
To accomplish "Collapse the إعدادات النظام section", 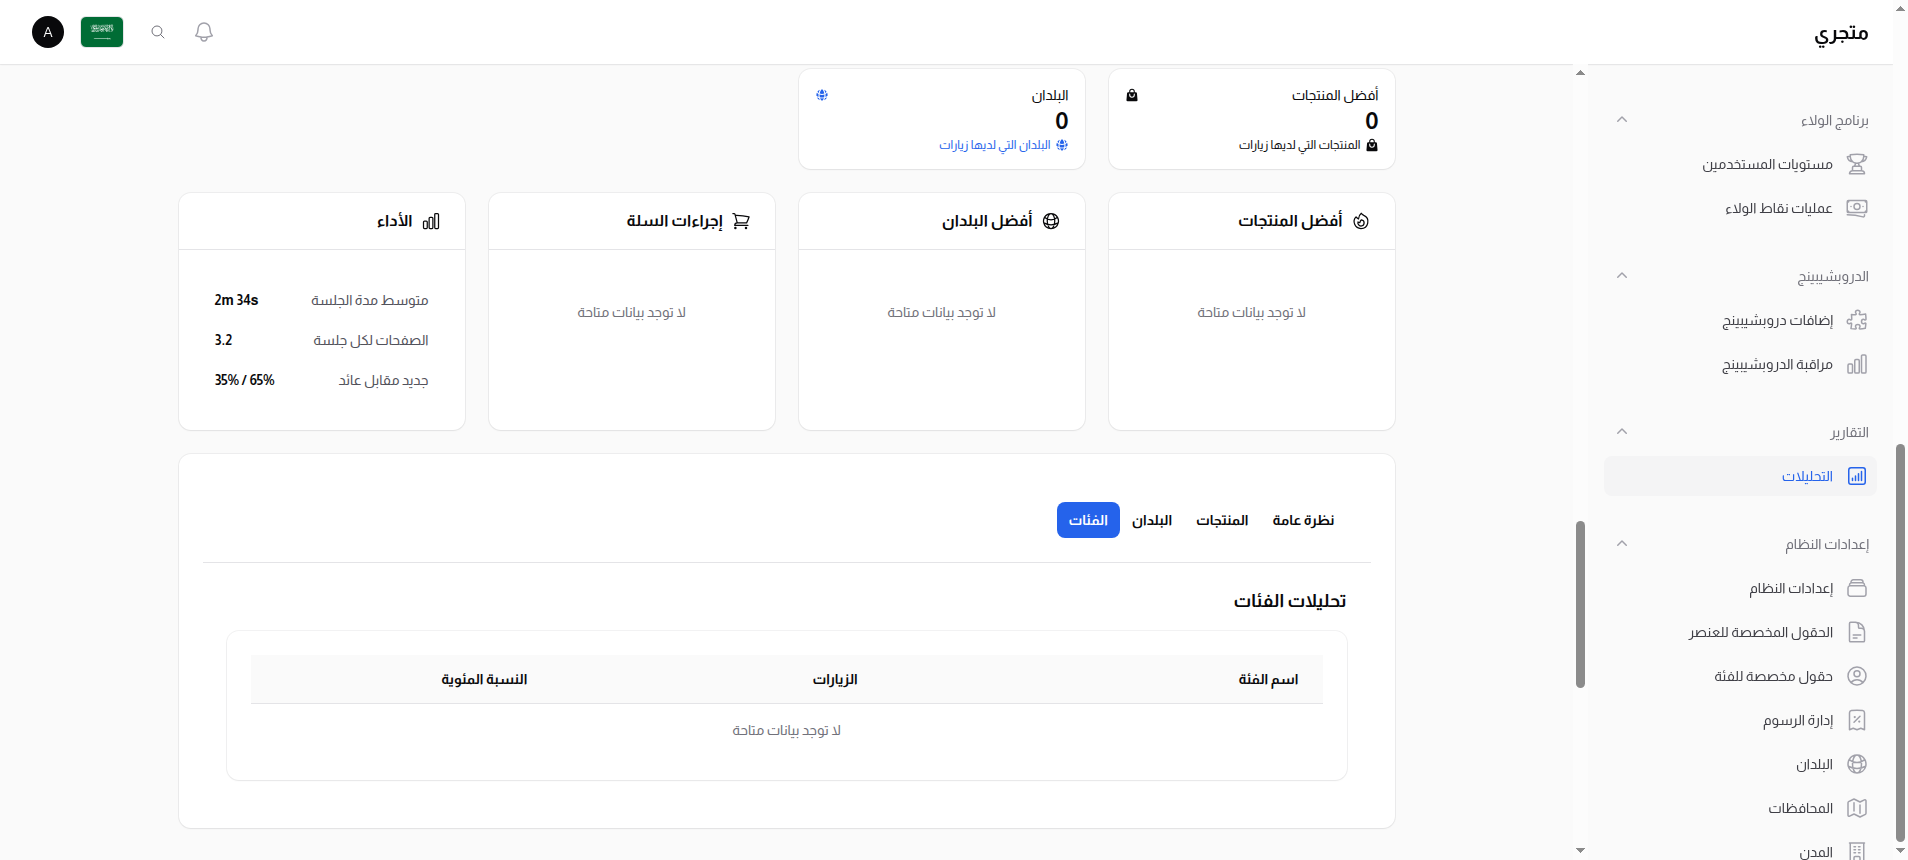I will point(1622,543).
